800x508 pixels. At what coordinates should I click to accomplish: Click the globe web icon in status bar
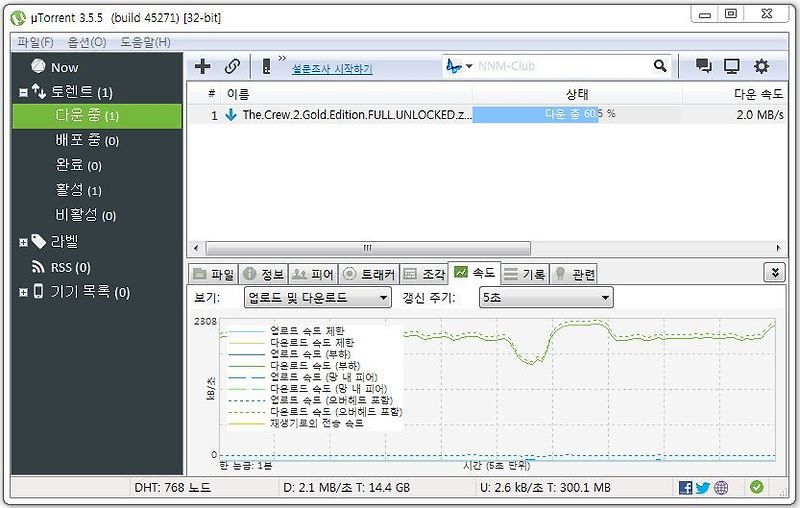pyautogui.click(x=721, y=488)
